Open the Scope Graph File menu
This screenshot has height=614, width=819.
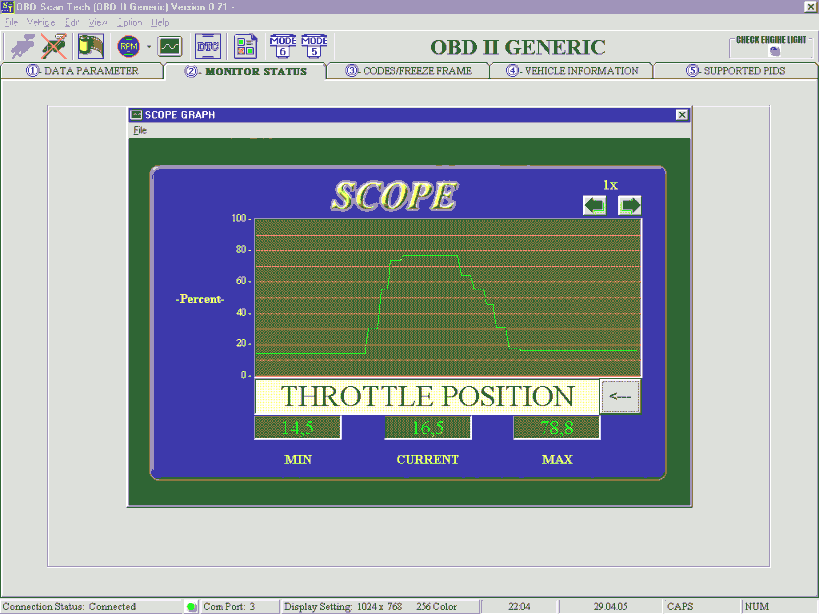140,130
